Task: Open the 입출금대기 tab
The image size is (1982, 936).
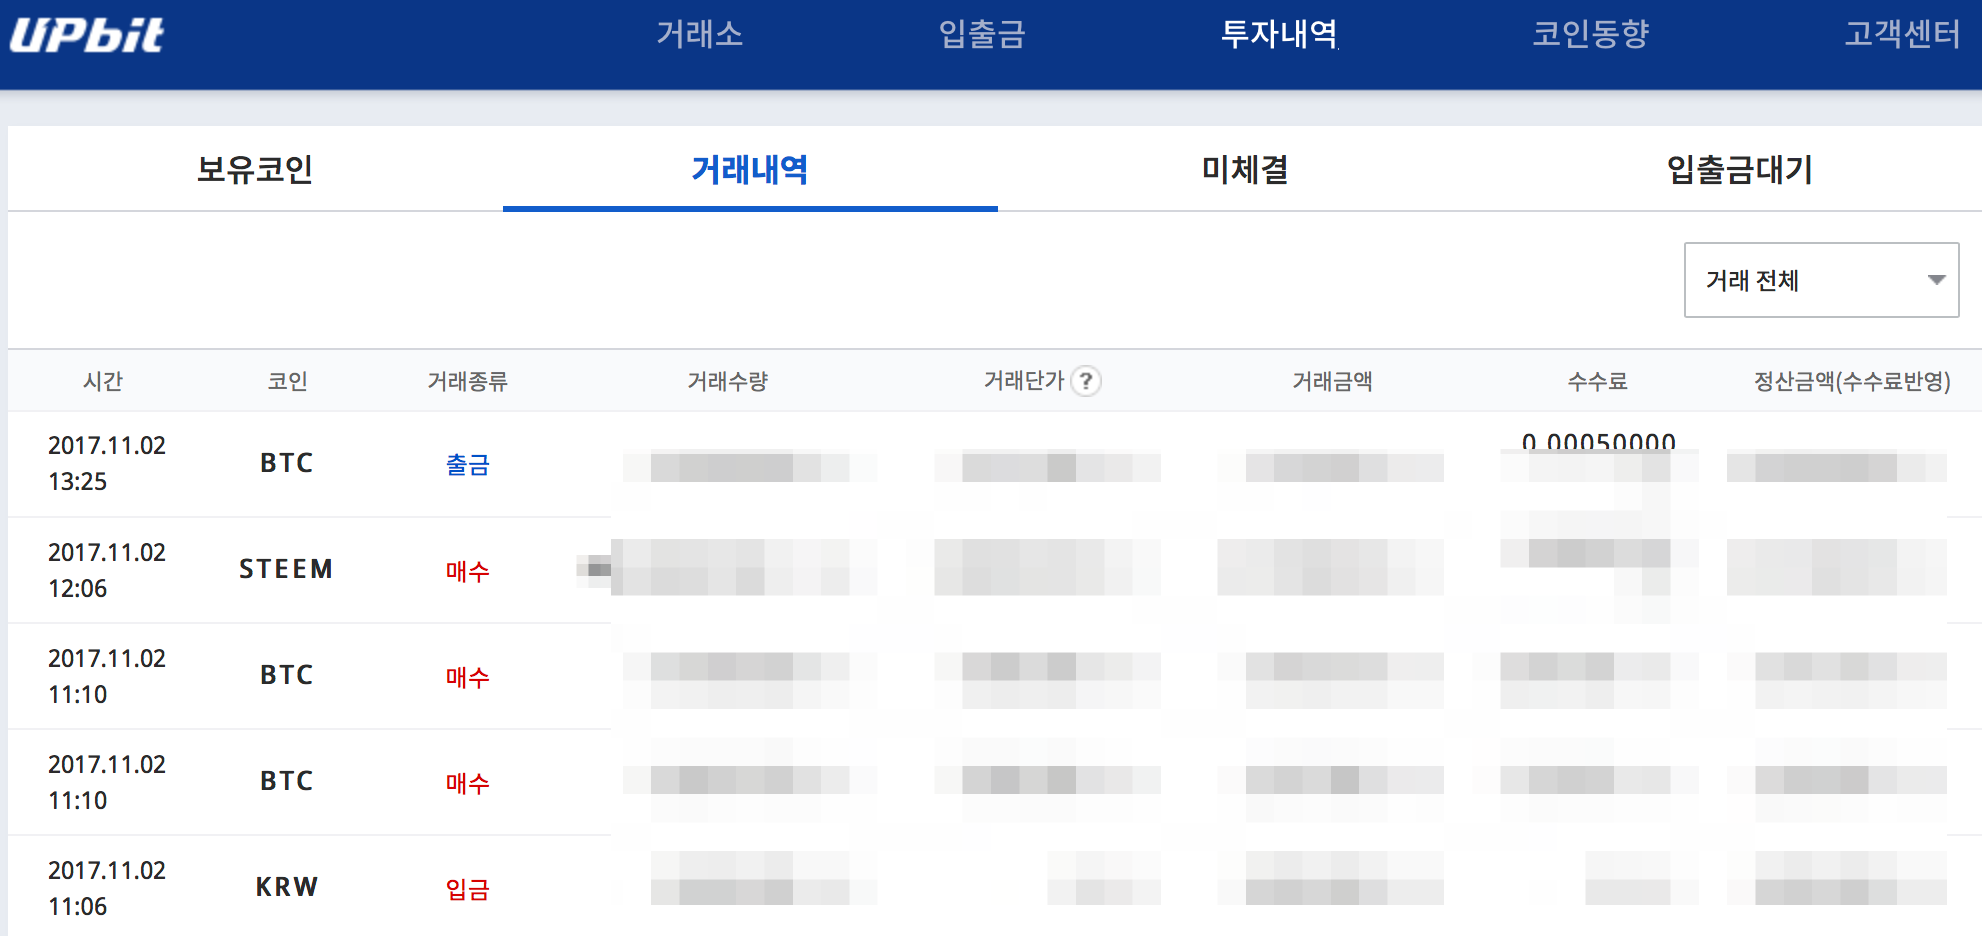Action: 1740,169
